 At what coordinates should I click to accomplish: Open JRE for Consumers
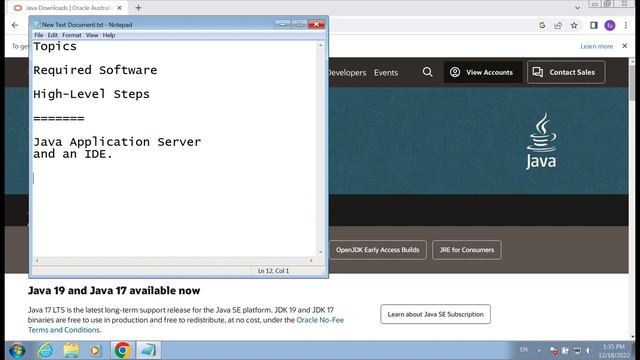[467, 250]
